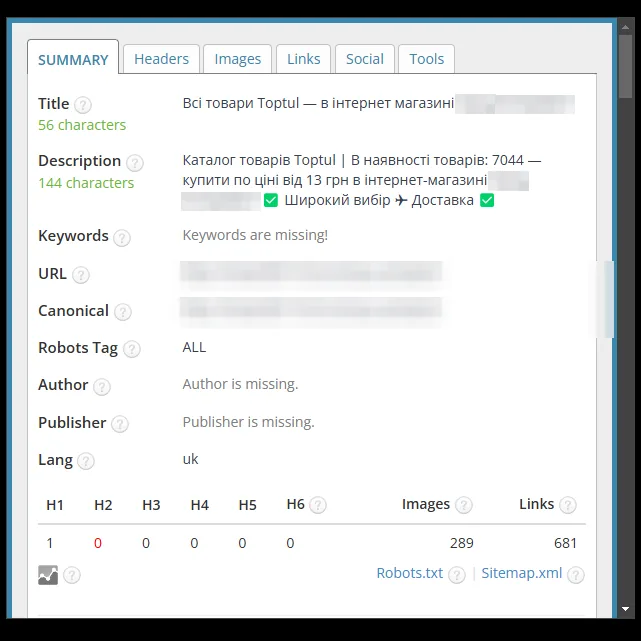The width and height of the screenshot is (641, 641).
Task: Click the vertical scrollbar thumb
Action: (625, 66)
